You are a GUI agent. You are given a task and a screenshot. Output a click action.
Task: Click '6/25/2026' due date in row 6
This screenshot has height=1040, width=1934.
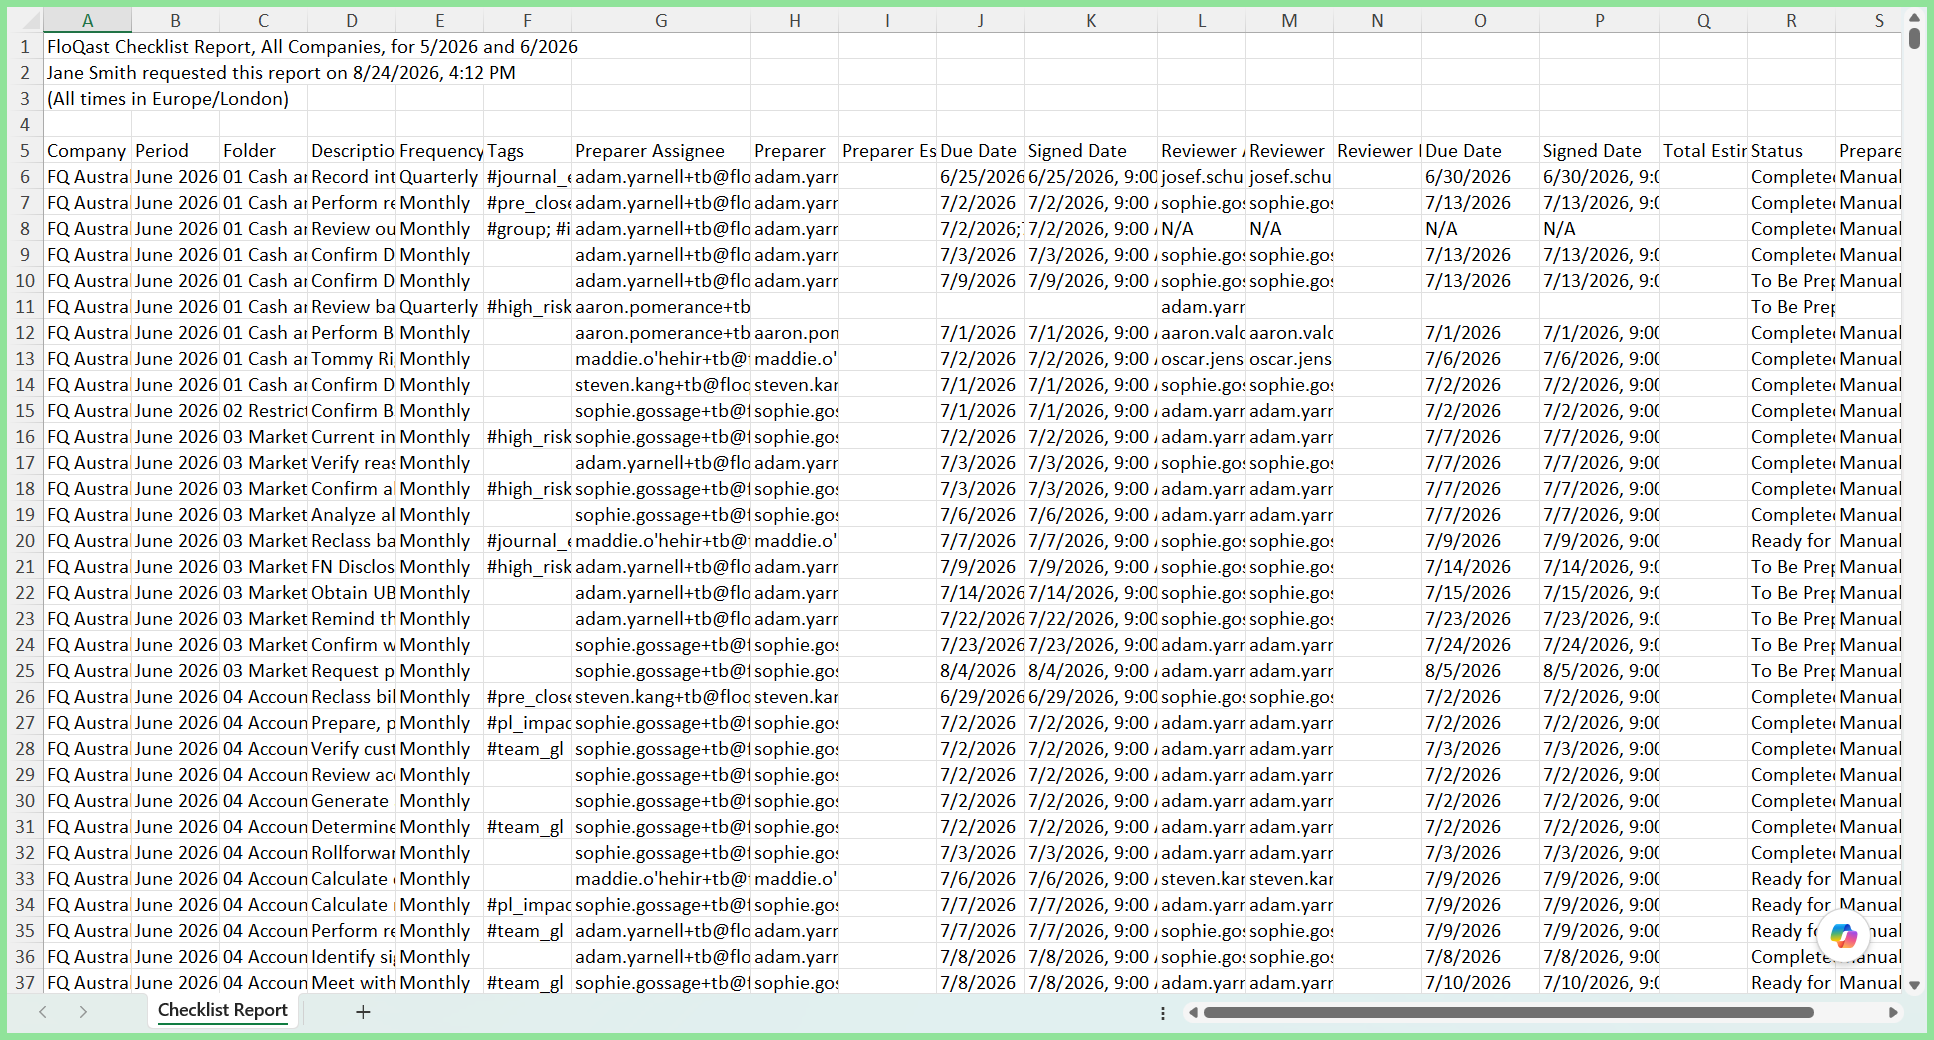[980, 177]
